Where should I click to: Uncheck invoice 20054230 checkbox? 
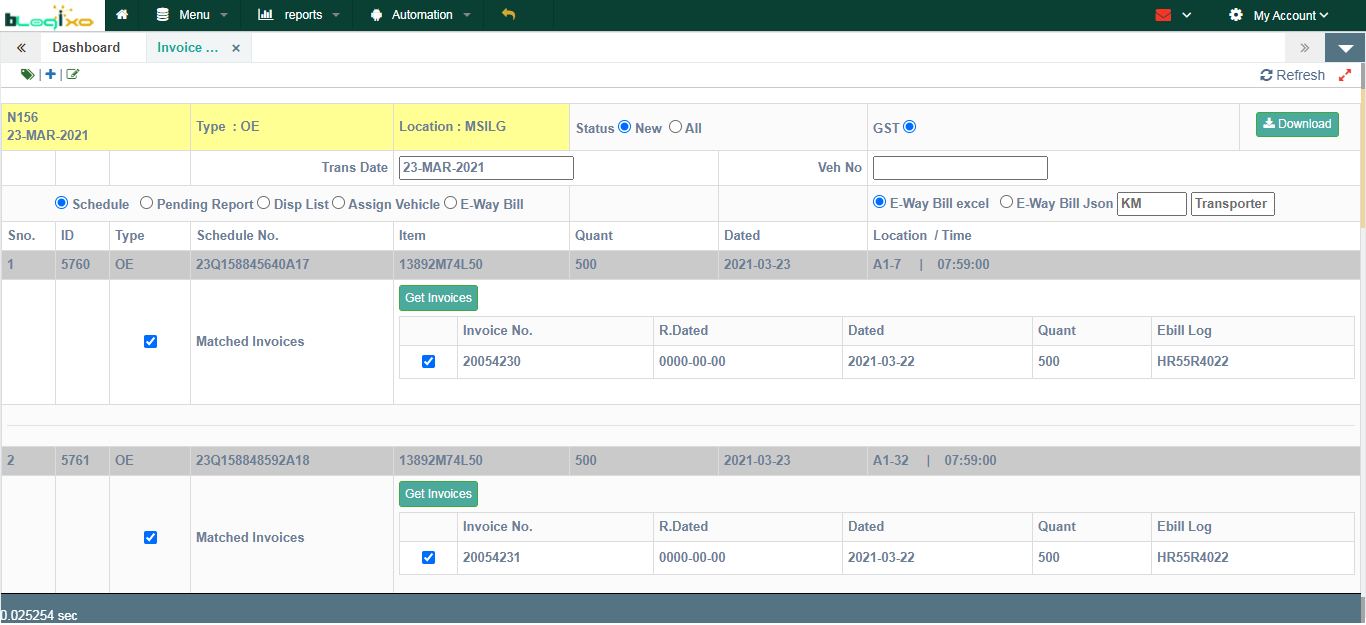428,361
